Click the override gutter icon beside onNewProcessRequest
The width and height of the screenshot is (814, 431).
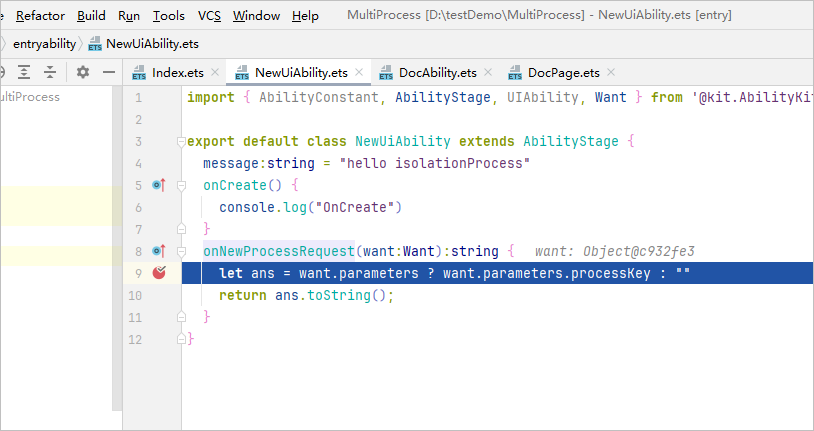(158, 251)
